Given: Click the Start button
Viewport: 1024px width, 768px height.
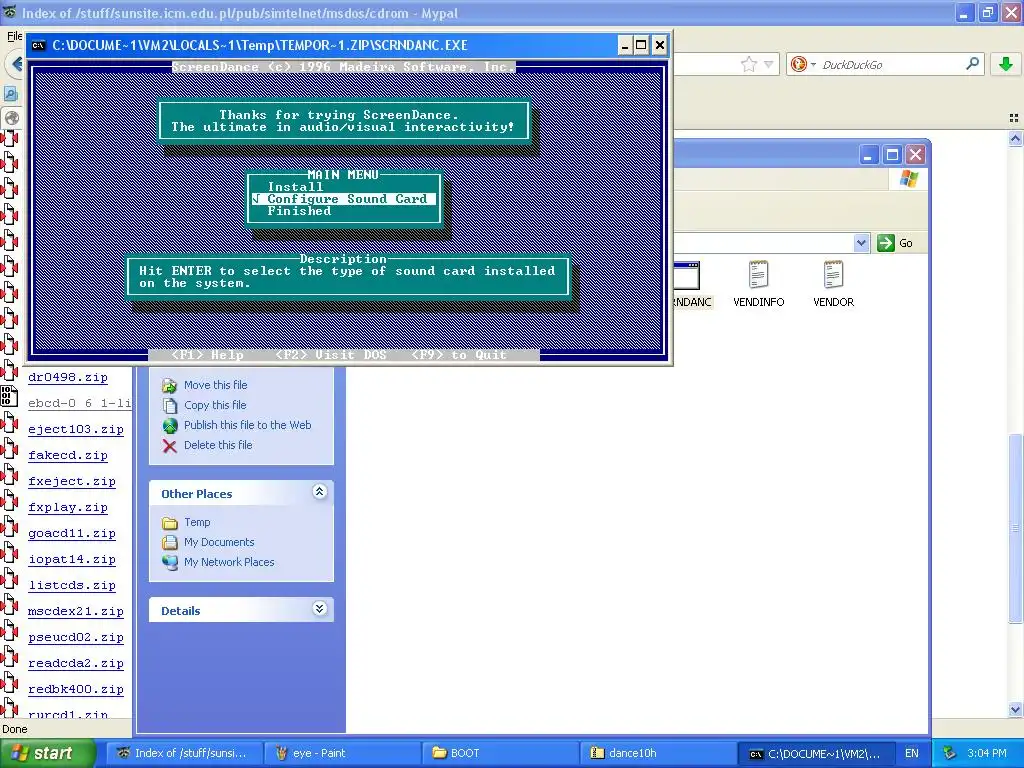Looking at the screenshot, I should (x=47, y=753).
